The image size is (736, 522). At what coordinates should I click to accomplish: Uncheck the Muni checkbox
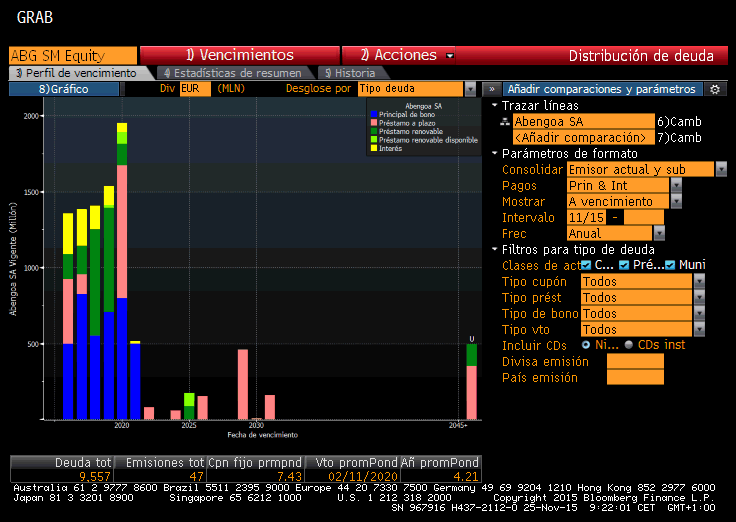[671, 265]
